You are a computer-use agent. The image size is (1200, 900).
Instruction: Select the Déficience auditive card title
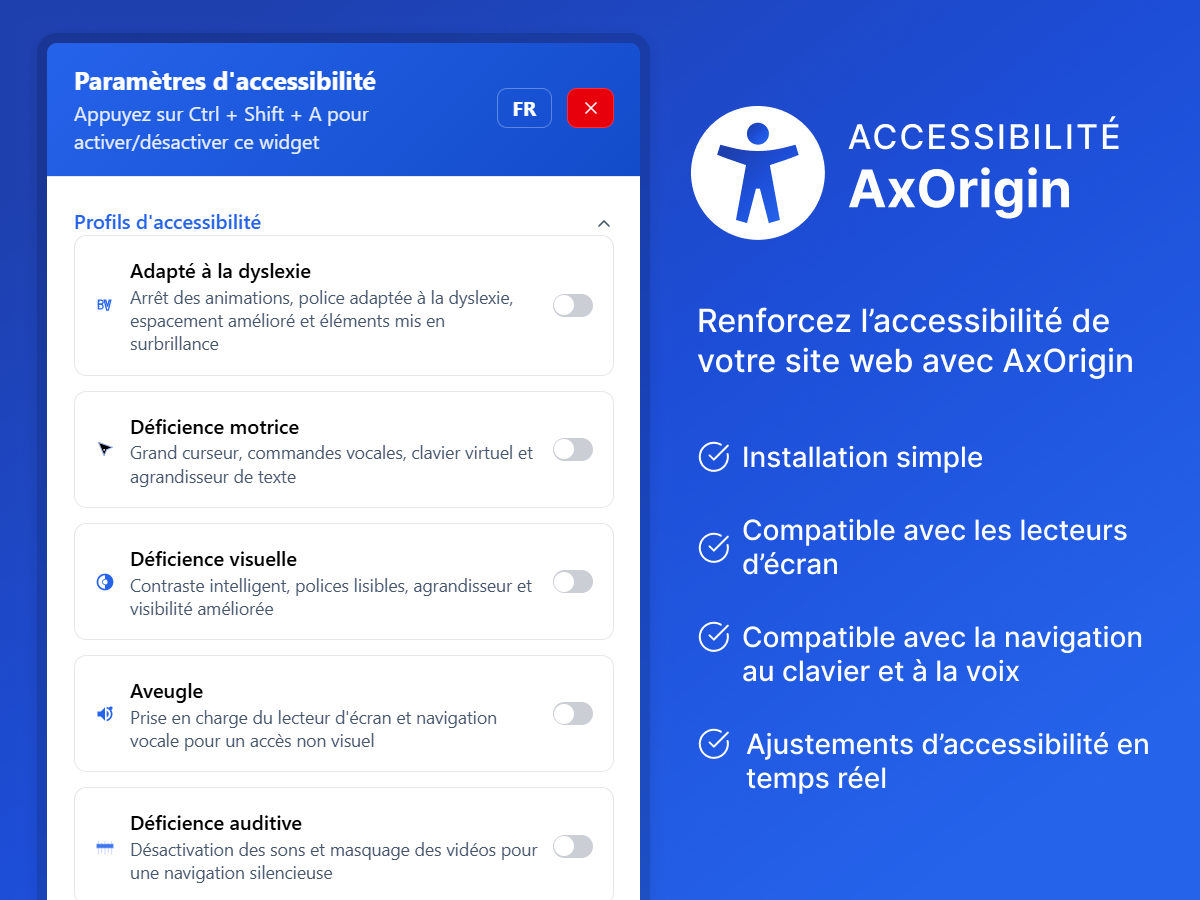point(216,823)
